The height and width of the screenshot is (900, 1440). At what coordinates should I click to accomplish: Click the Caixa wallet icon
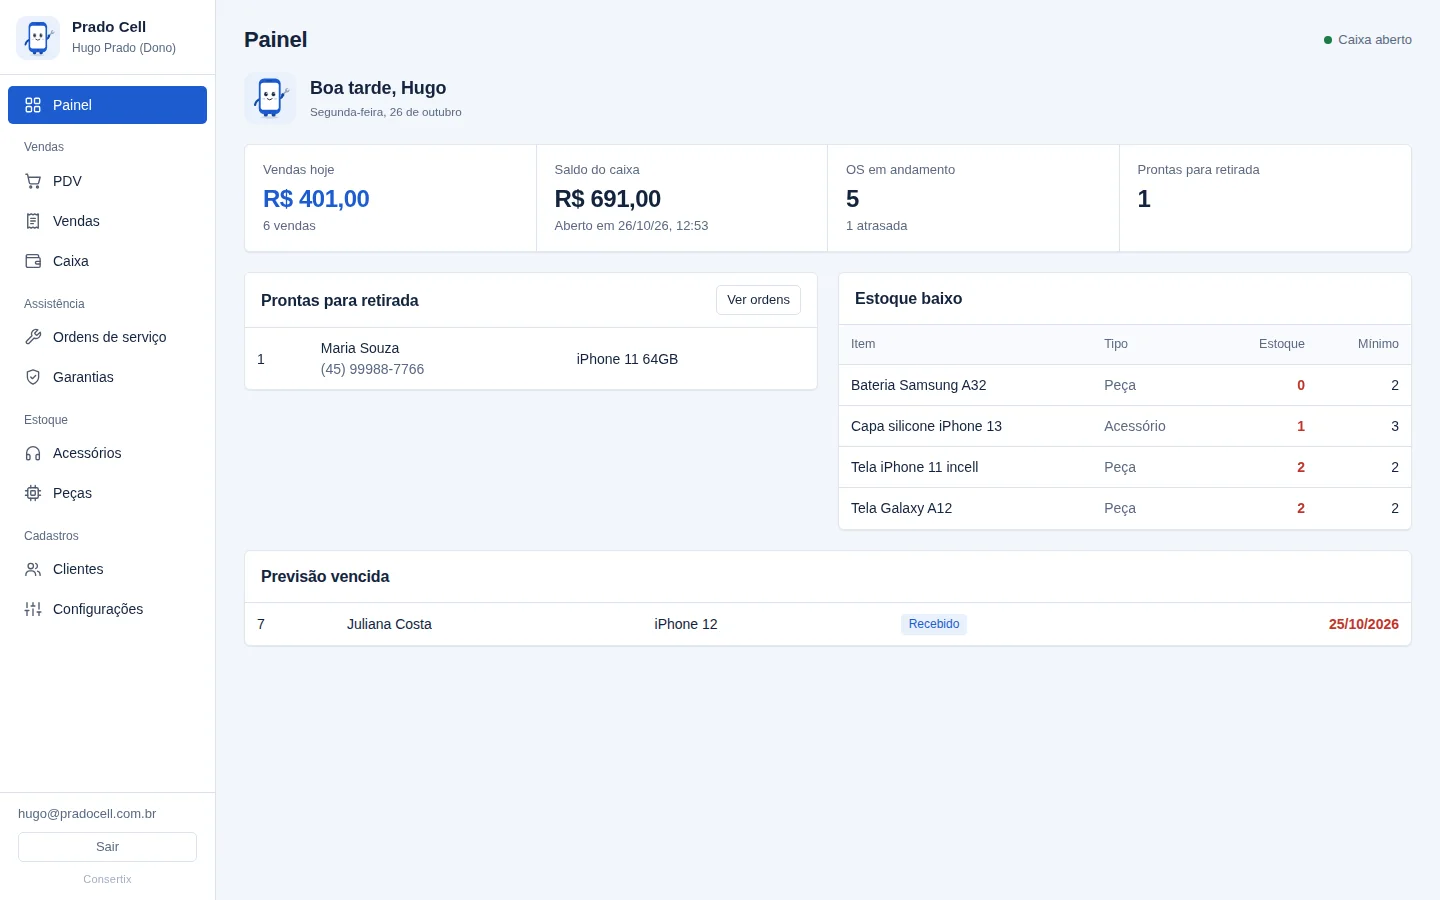[33, 261]
